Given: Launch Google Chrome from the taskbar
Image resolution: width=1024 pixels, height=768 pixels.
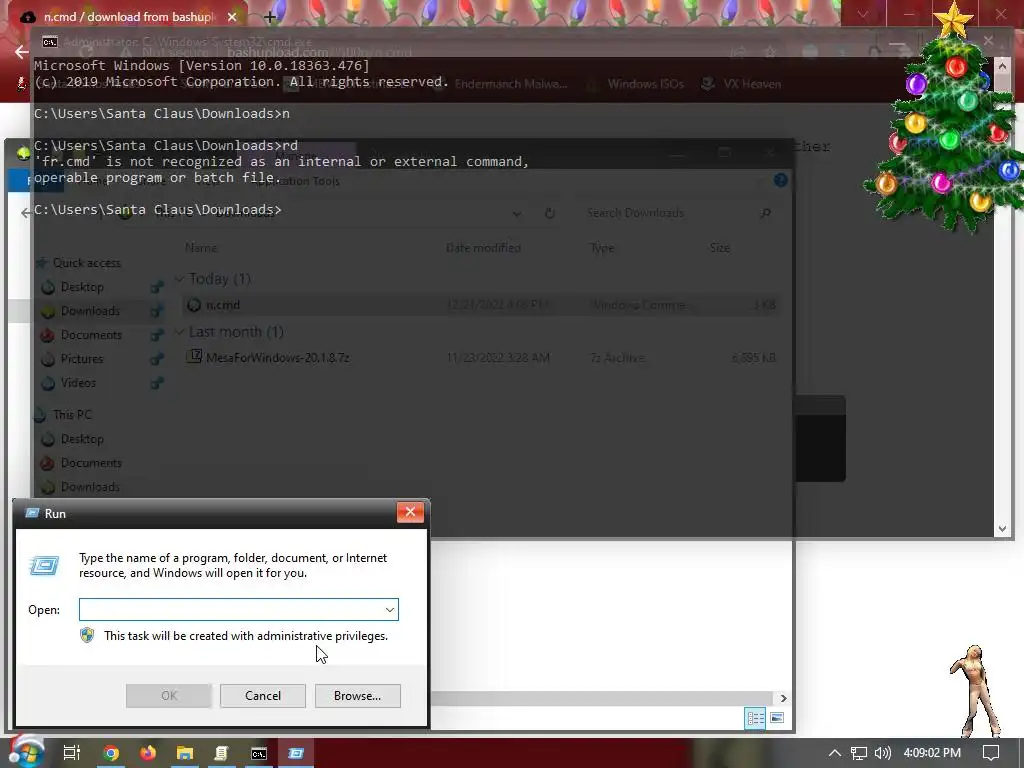Looking at the screenshot, I should pos(111,753).
